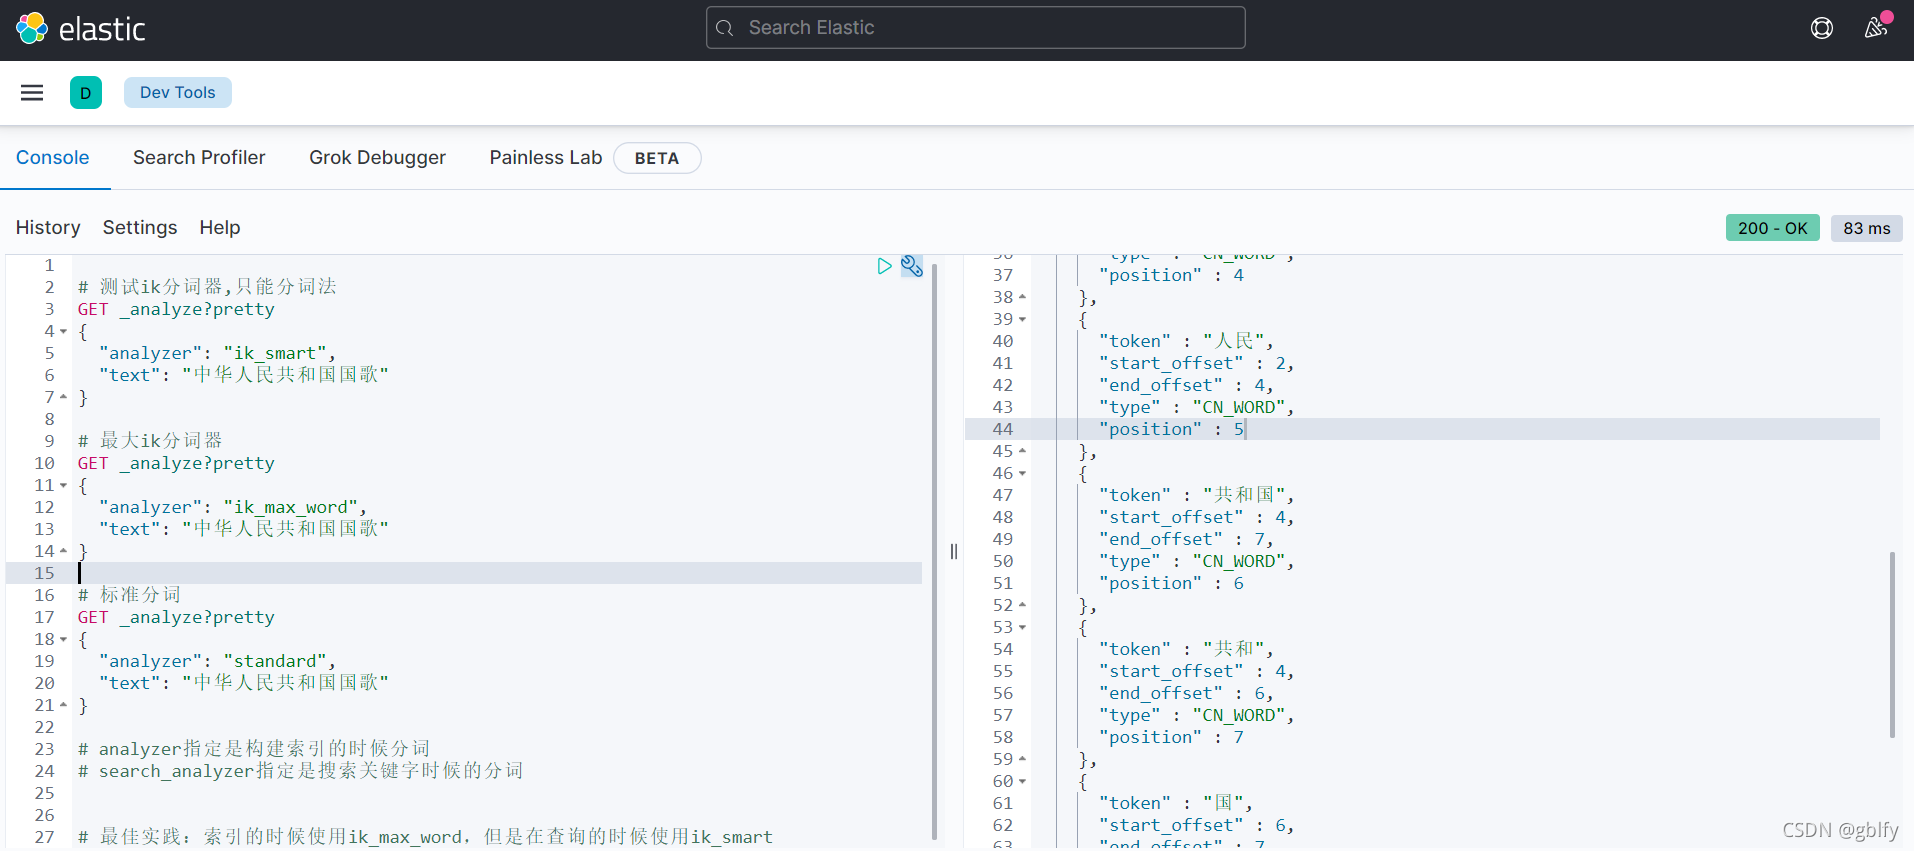Click the pane resizer between editor and output
The height and width of the screenshot is (851, 1914).
954,551
